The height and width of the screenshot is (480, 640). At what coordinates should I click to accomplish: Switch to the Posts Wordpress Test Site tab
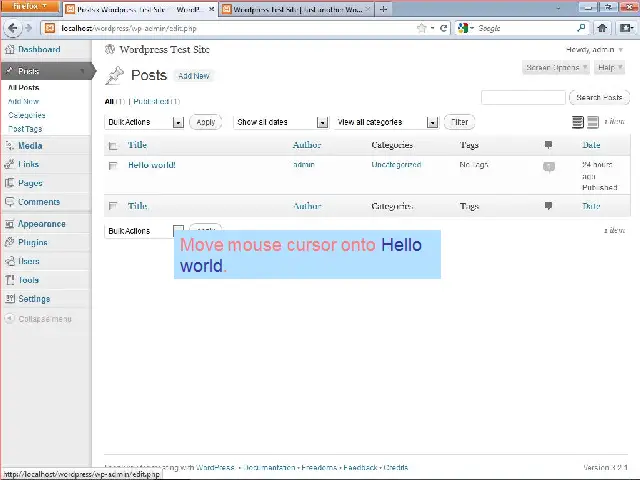coord(140,9)
